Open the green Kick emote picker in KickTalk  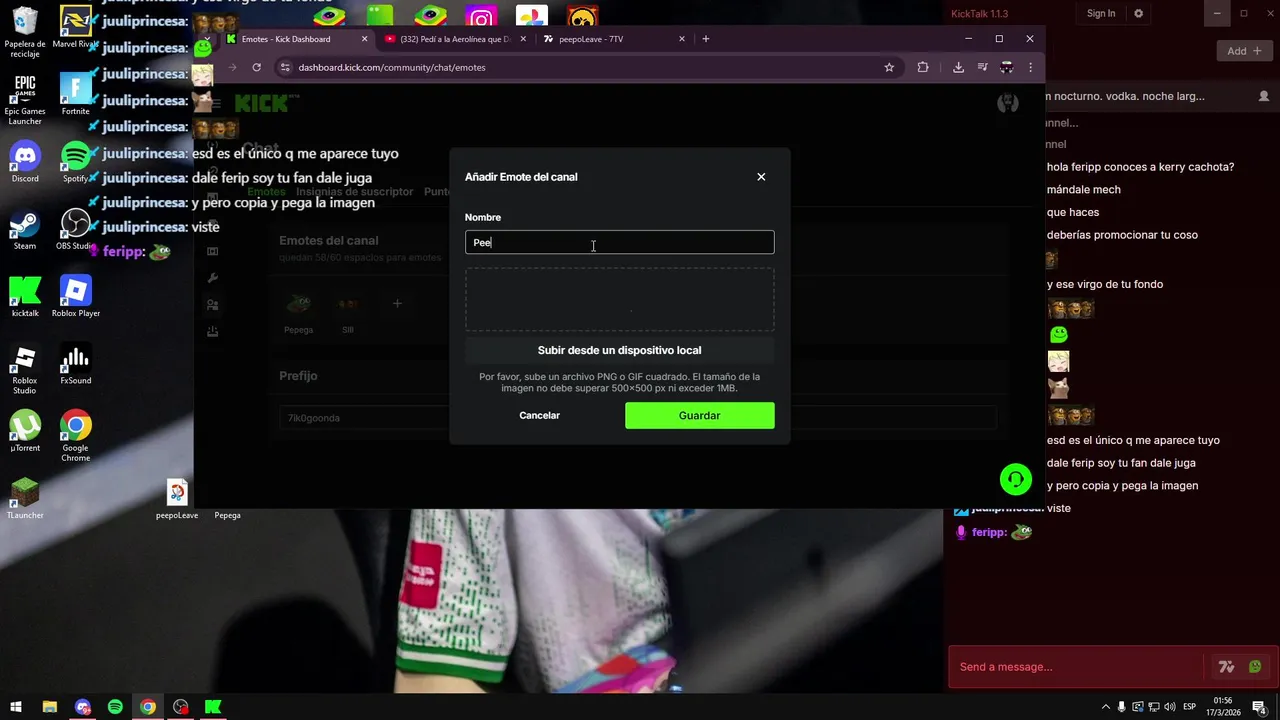(x=1255, y=667)
